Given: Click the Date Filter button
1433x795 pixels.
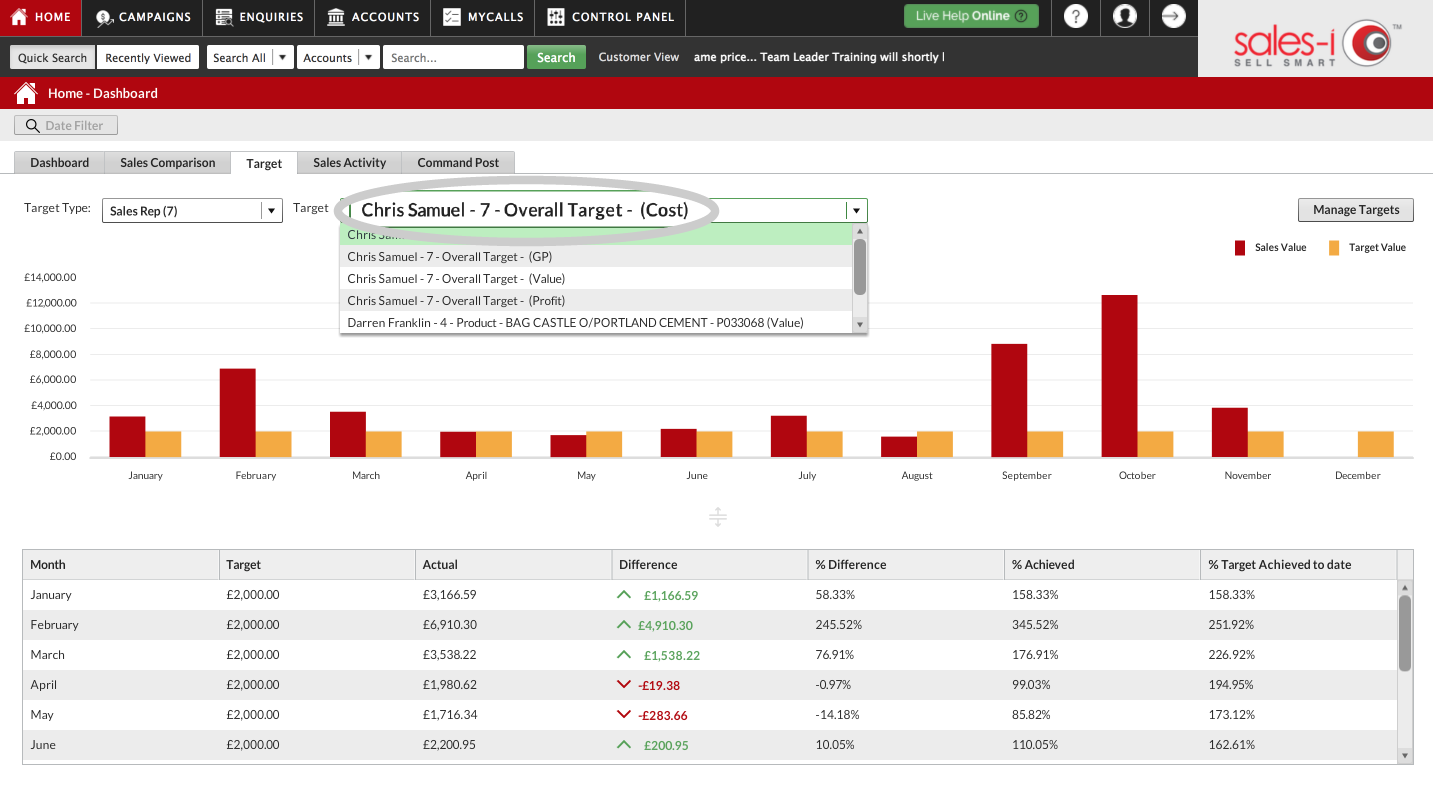Looking at the screenshot, I should click(66, 125).
